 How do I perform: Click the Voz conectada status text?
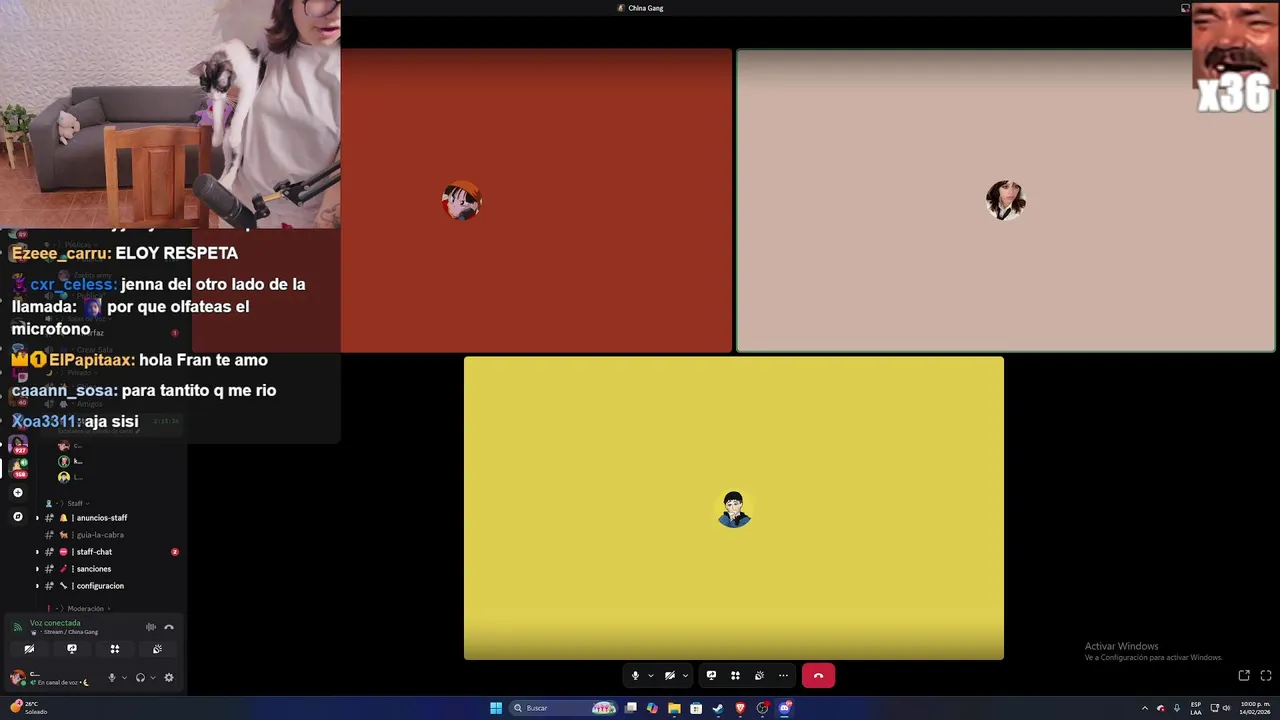(55, 623)
